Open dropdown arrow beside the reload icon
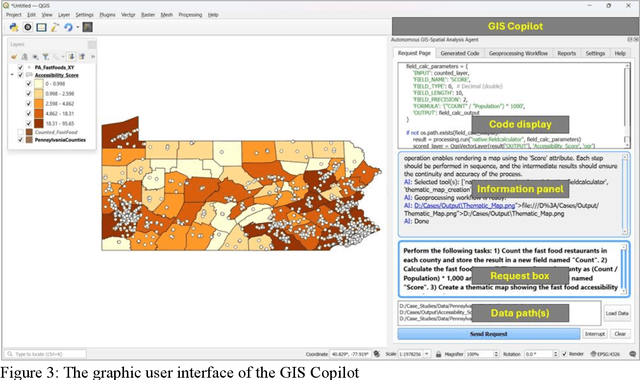Screen dimensions: 640x380 pyautogui.click(x=77, y=27)
